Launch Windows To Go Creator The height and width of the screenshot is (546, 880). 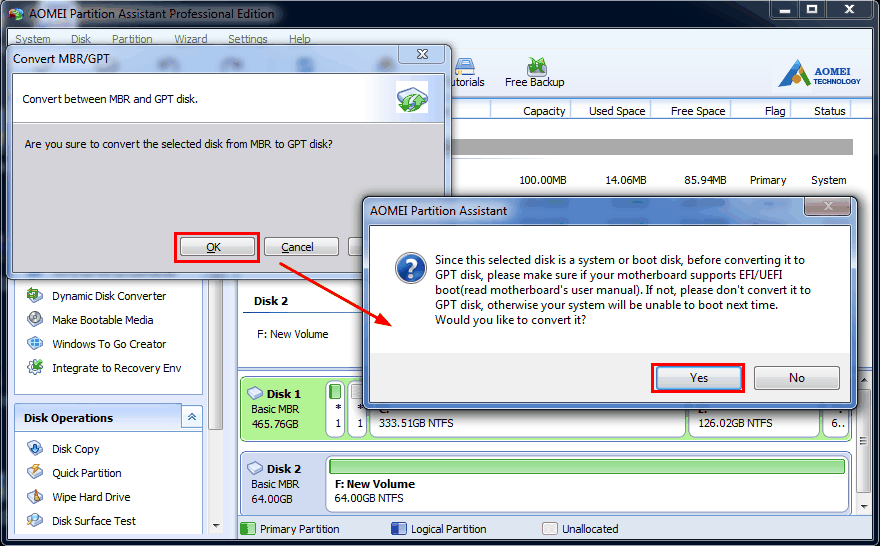coord(109,344)
